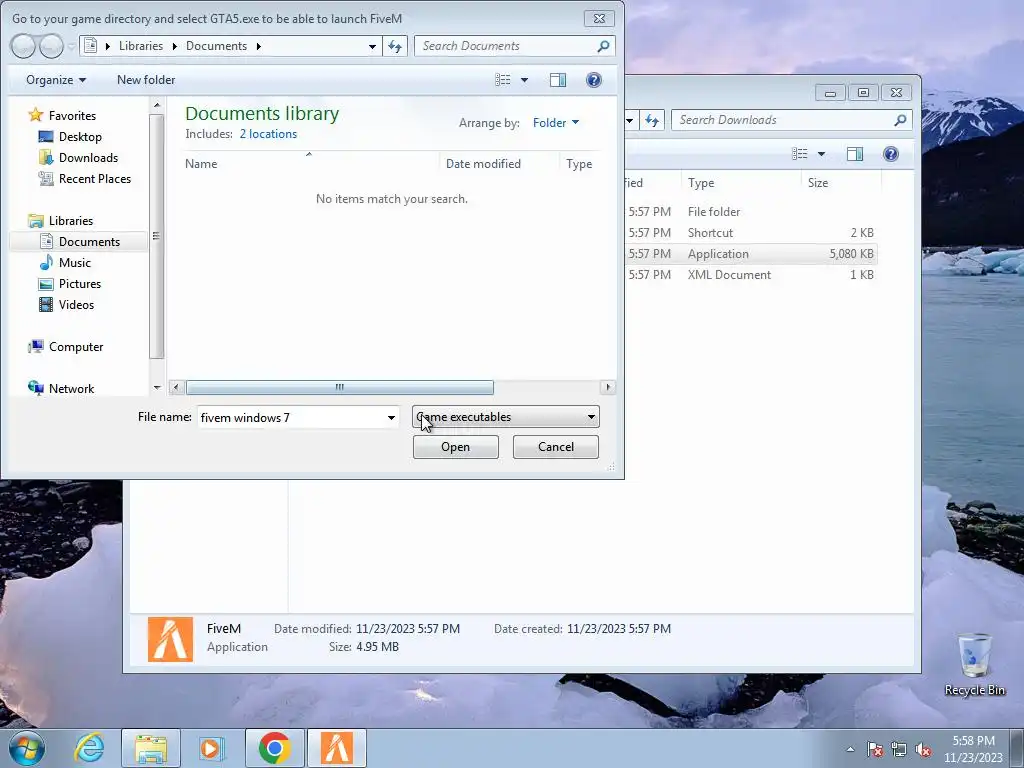Click the right arrow of the horizontal scrollbar
This screenshot has height=768, width=1024.
[x=608, y=387]
